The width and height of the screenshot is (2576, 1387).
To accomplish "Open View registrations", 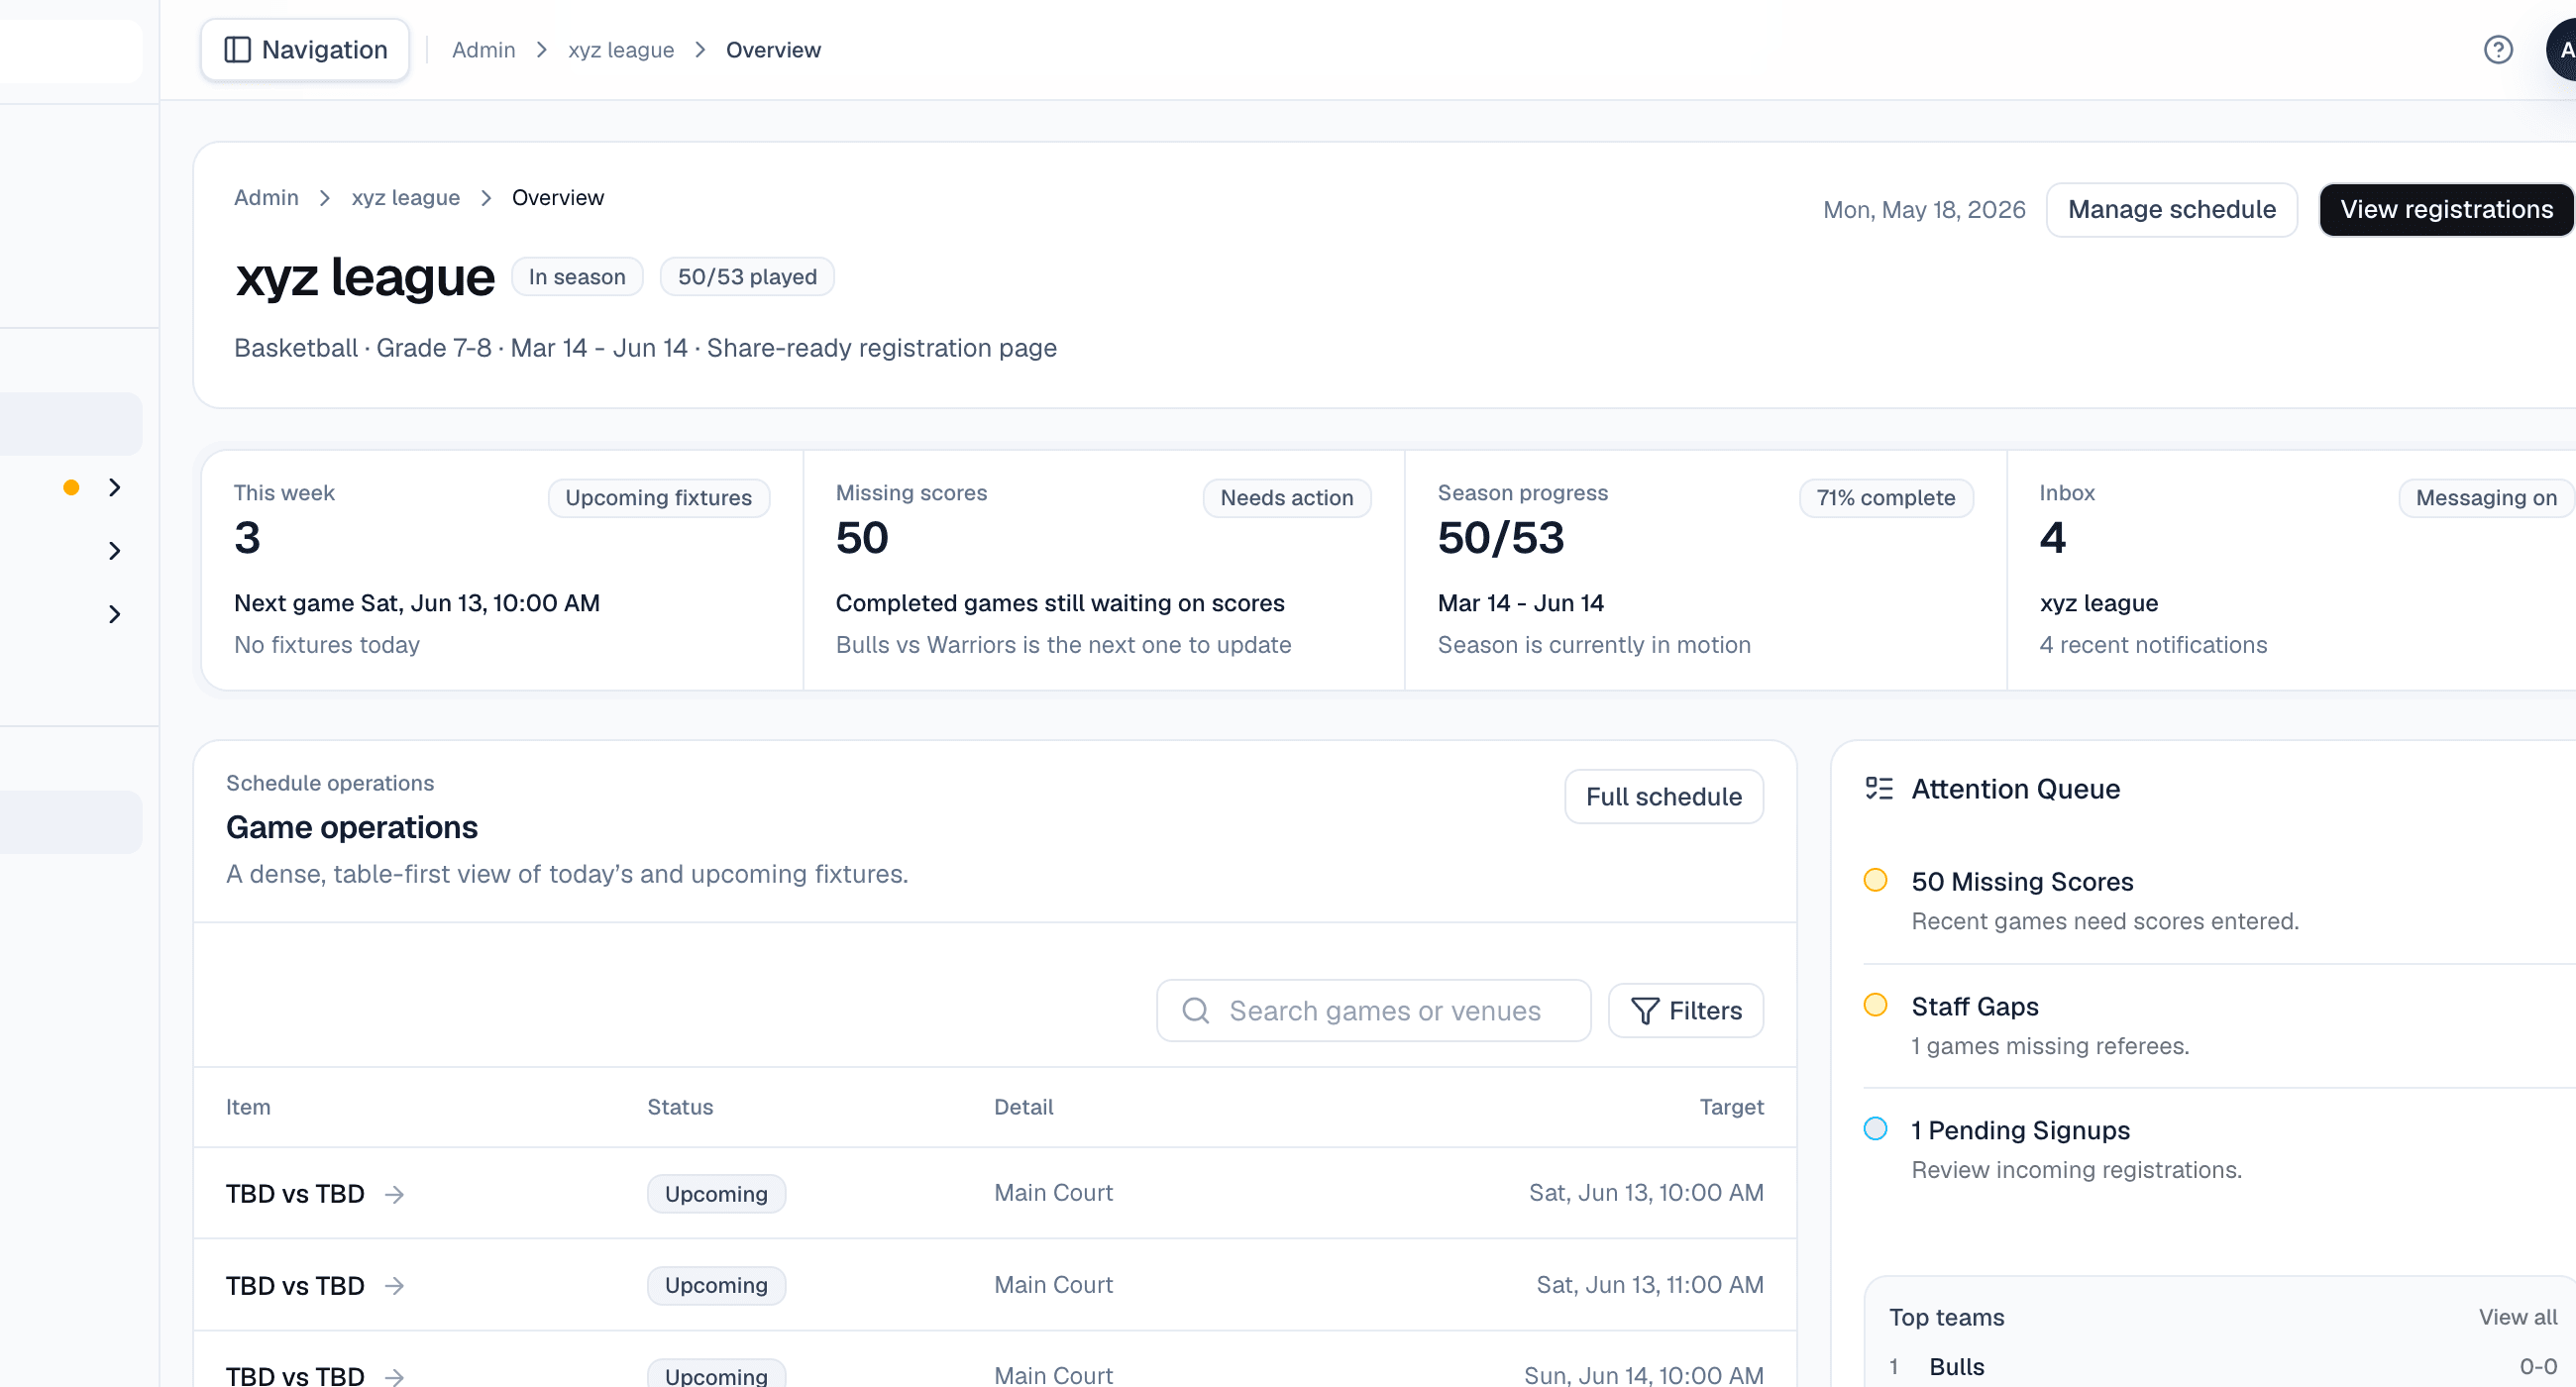I will [2446, 210].
